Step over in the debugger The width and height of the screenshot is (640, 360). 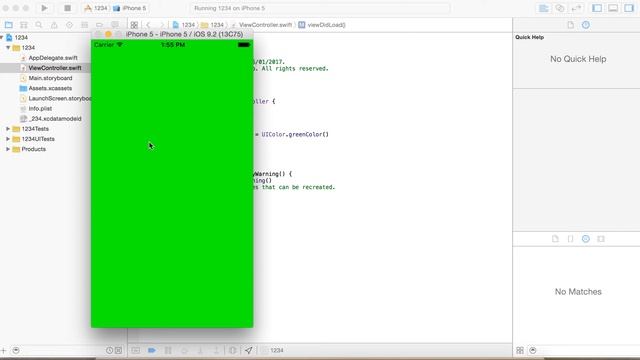coord(184,350)
